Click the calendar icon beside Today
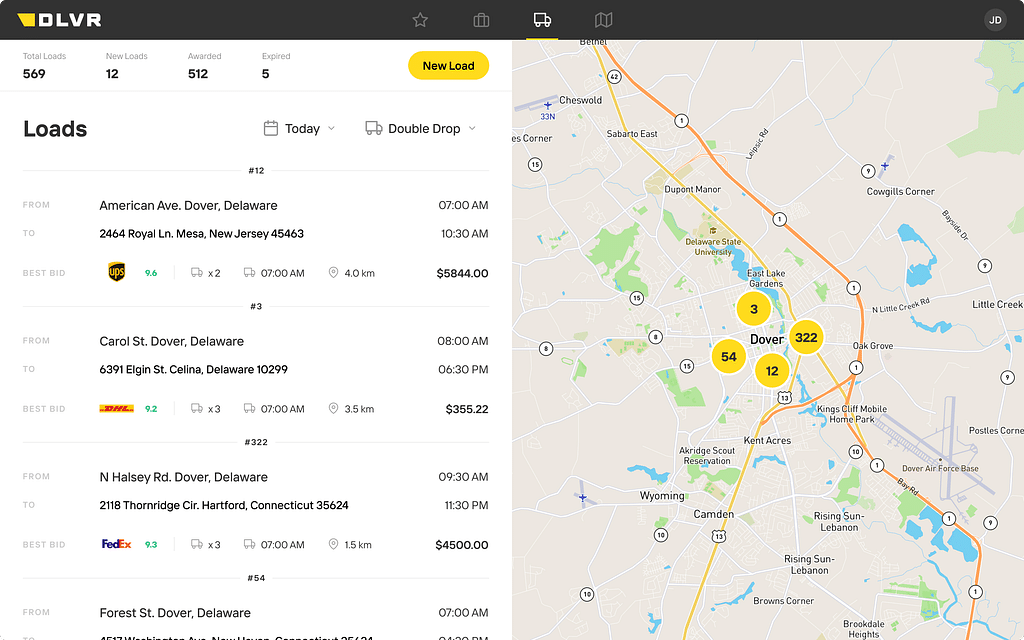 (270, 128)
